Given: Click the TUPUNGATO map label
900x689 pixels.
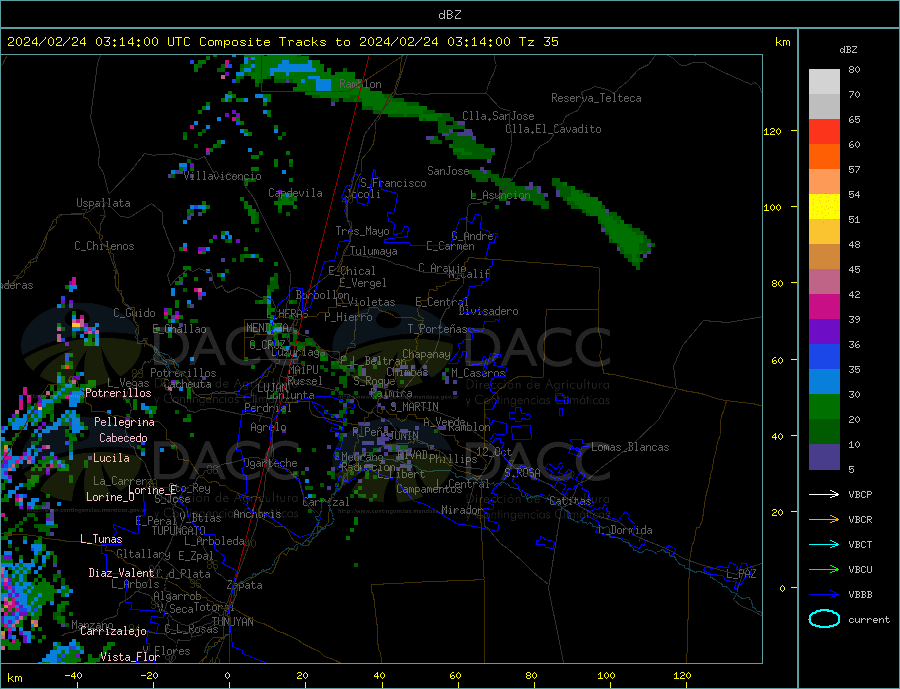Looking at the screenshot, I should (179, 531).
